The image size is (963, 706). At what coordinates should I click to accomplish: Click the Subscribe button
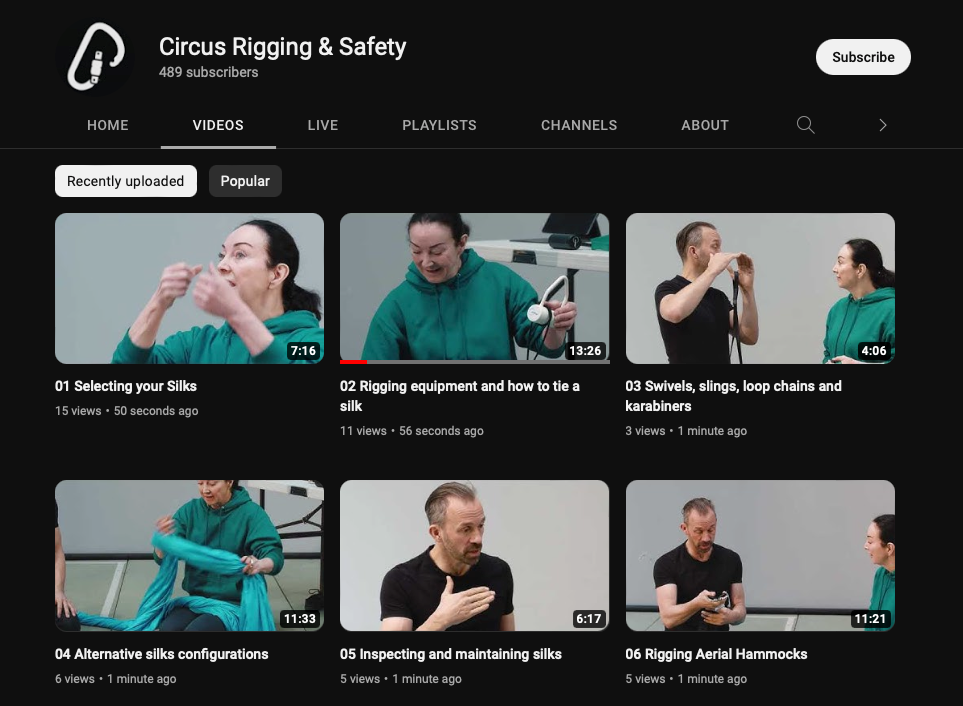tap(863, 57)
